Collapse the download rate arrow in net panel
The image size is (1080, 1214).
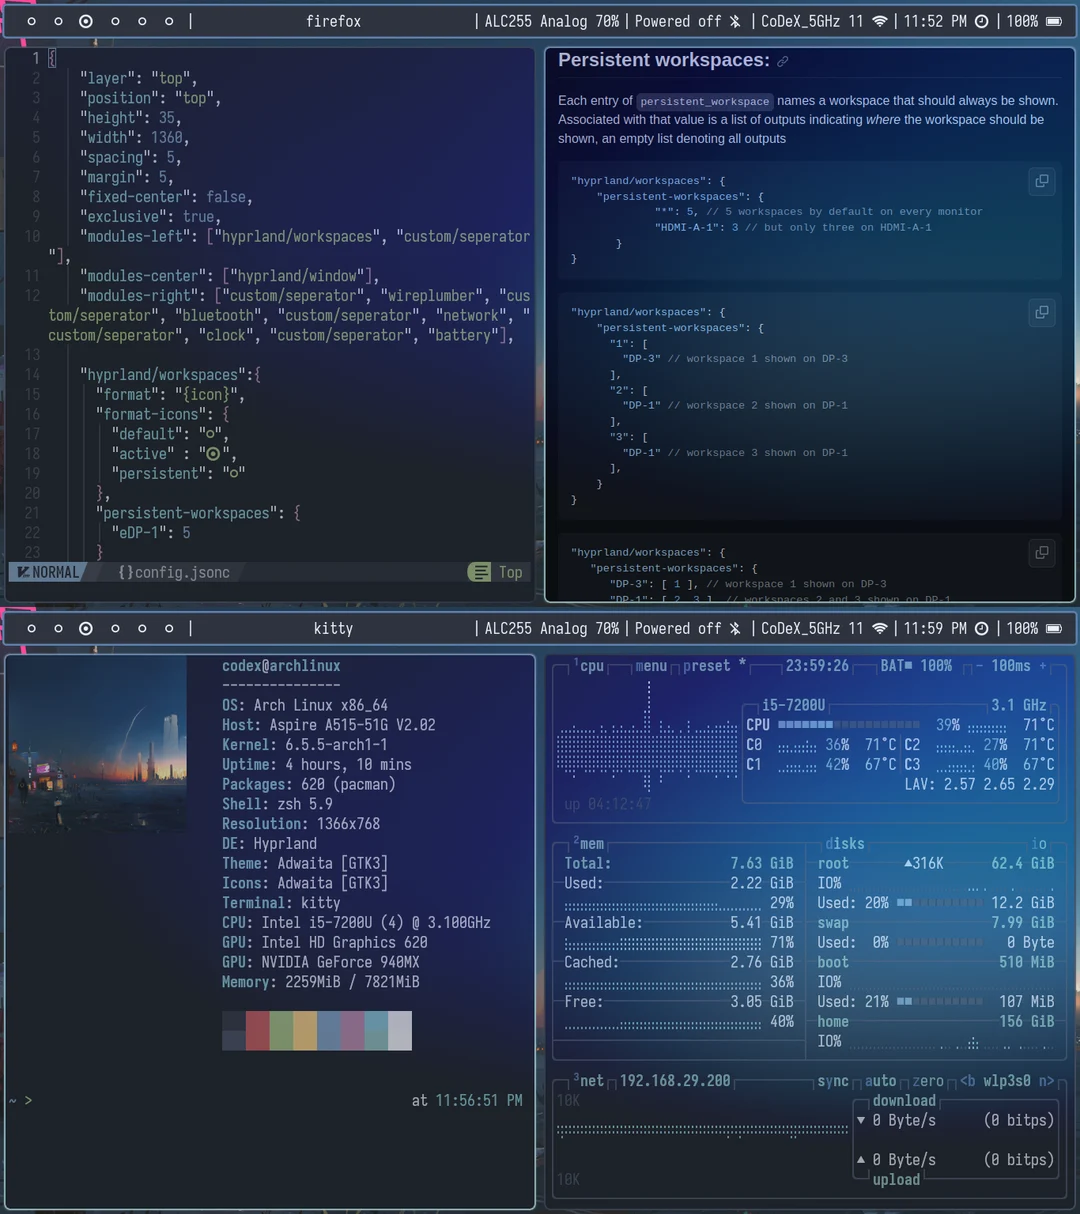pyautogui.click(x=861, y=1120)
